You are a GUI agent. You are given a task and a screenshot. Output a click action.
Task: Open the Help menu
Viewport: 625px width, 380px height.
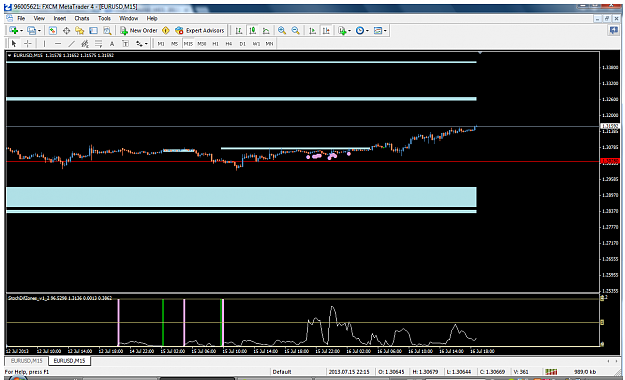(152, 18)
